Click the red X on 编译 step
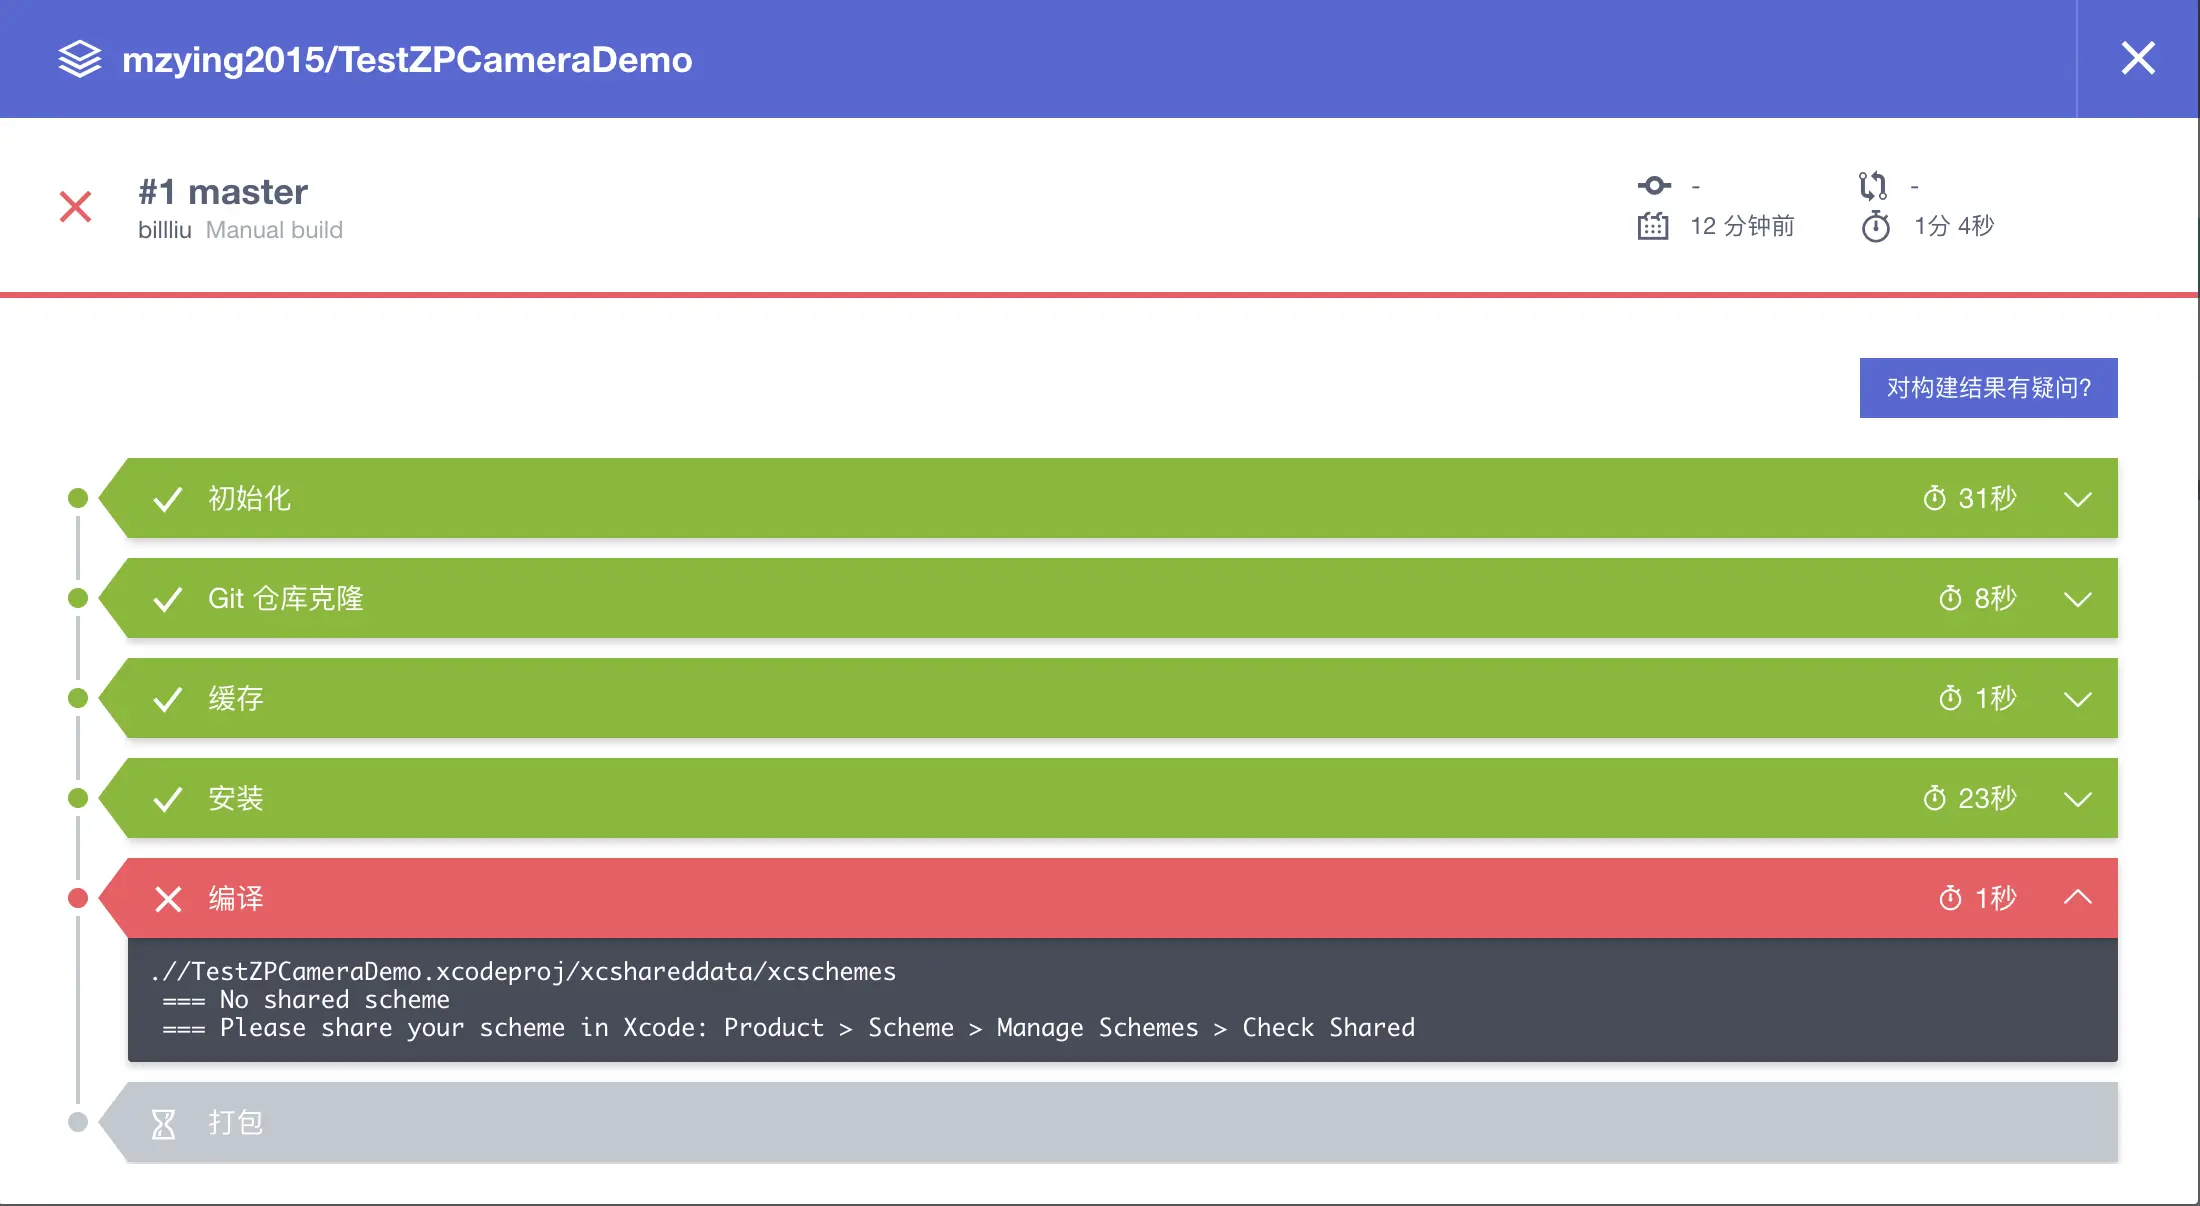The height and width of the screenshot is (1206, 2200). tap(168, 899)
